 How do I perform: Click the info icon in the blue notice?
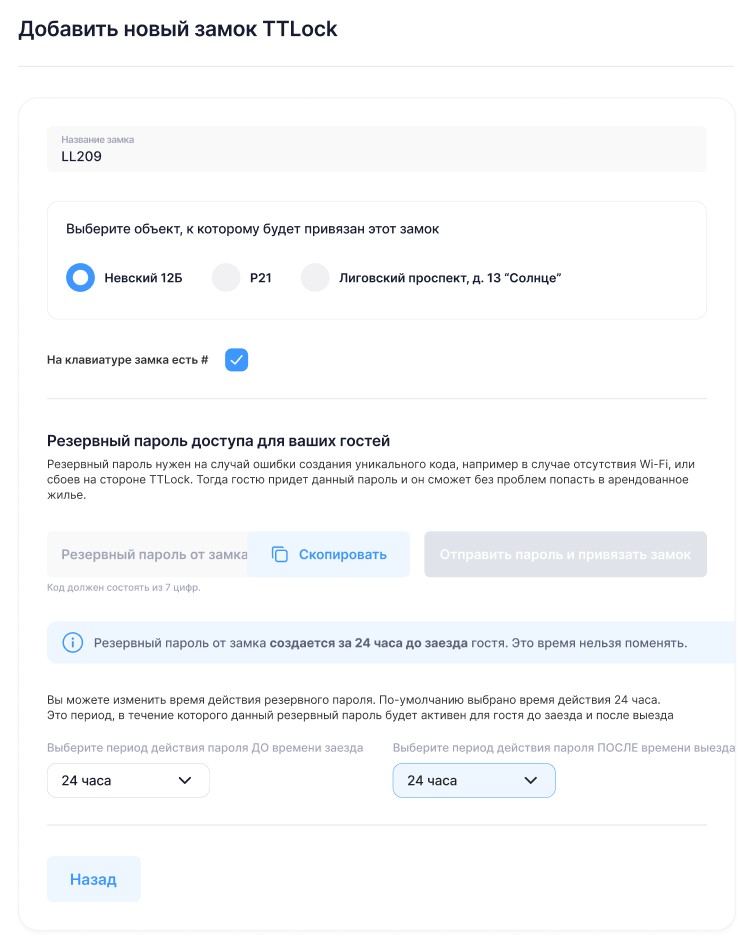point(73,642)
